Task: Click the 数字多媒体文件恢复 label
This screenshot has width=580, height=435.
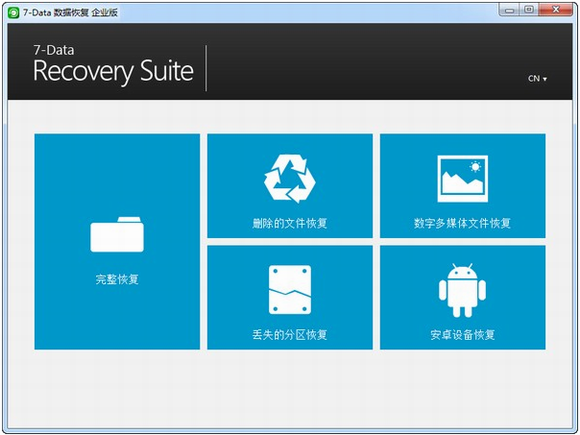Action: click(462, 223)
